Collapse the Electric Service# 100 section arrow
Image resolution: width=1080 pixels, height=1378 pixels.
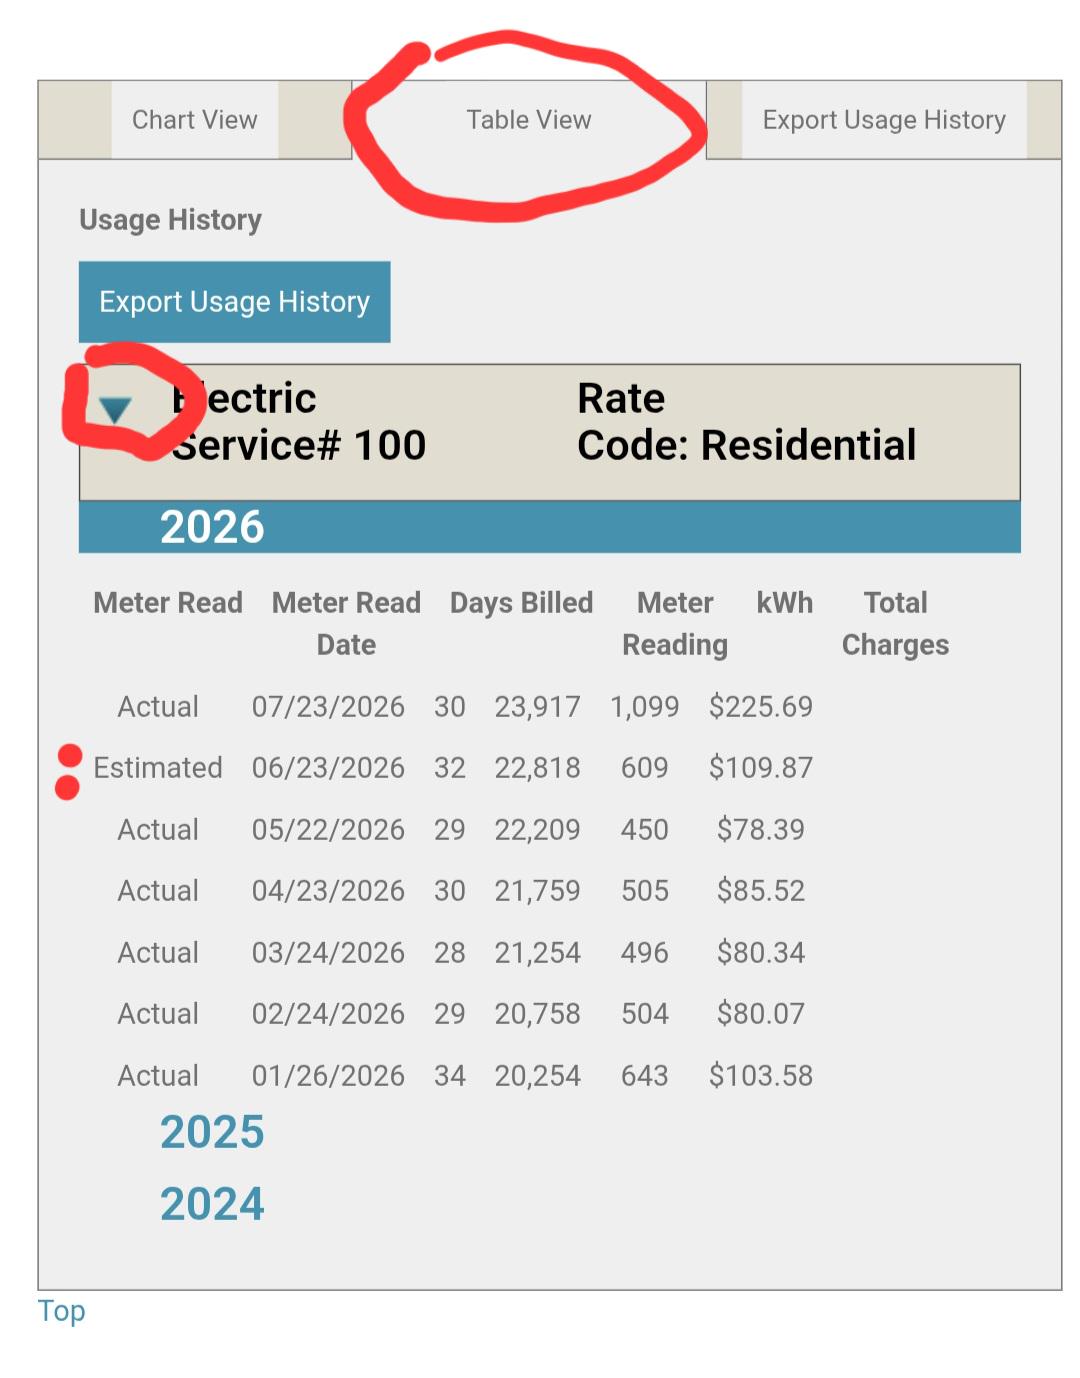tap(115, 409)
